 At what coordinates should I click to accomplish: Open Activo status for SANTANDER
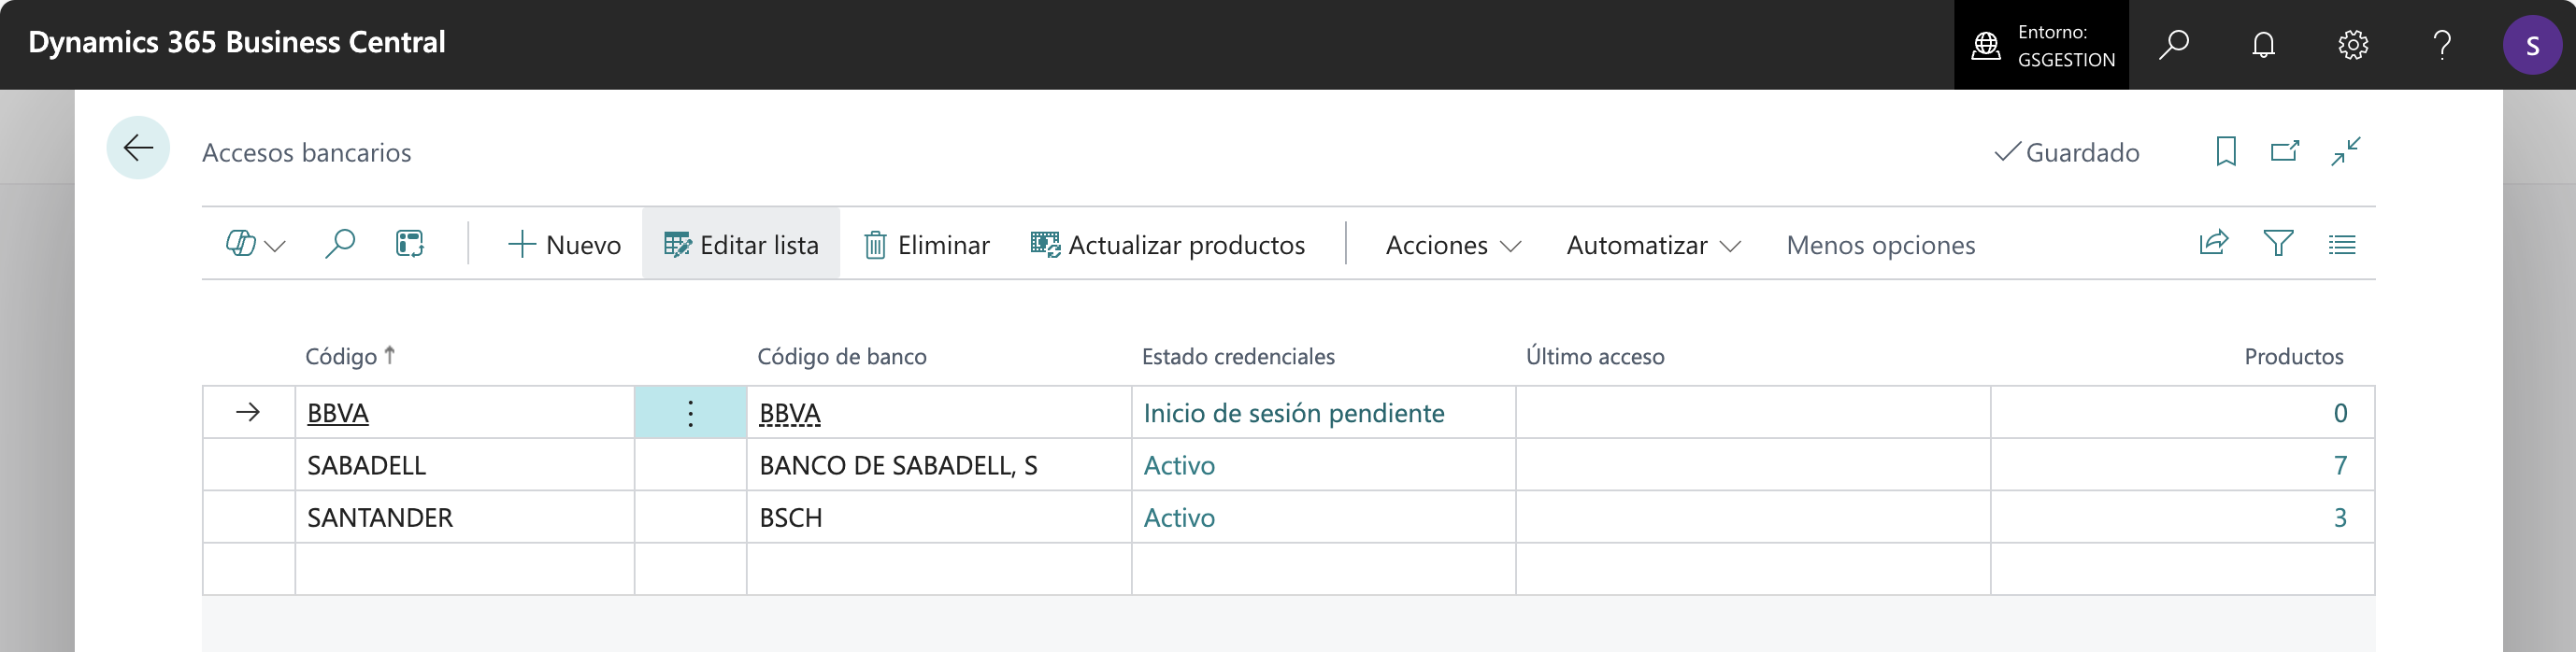(1179, 517)
